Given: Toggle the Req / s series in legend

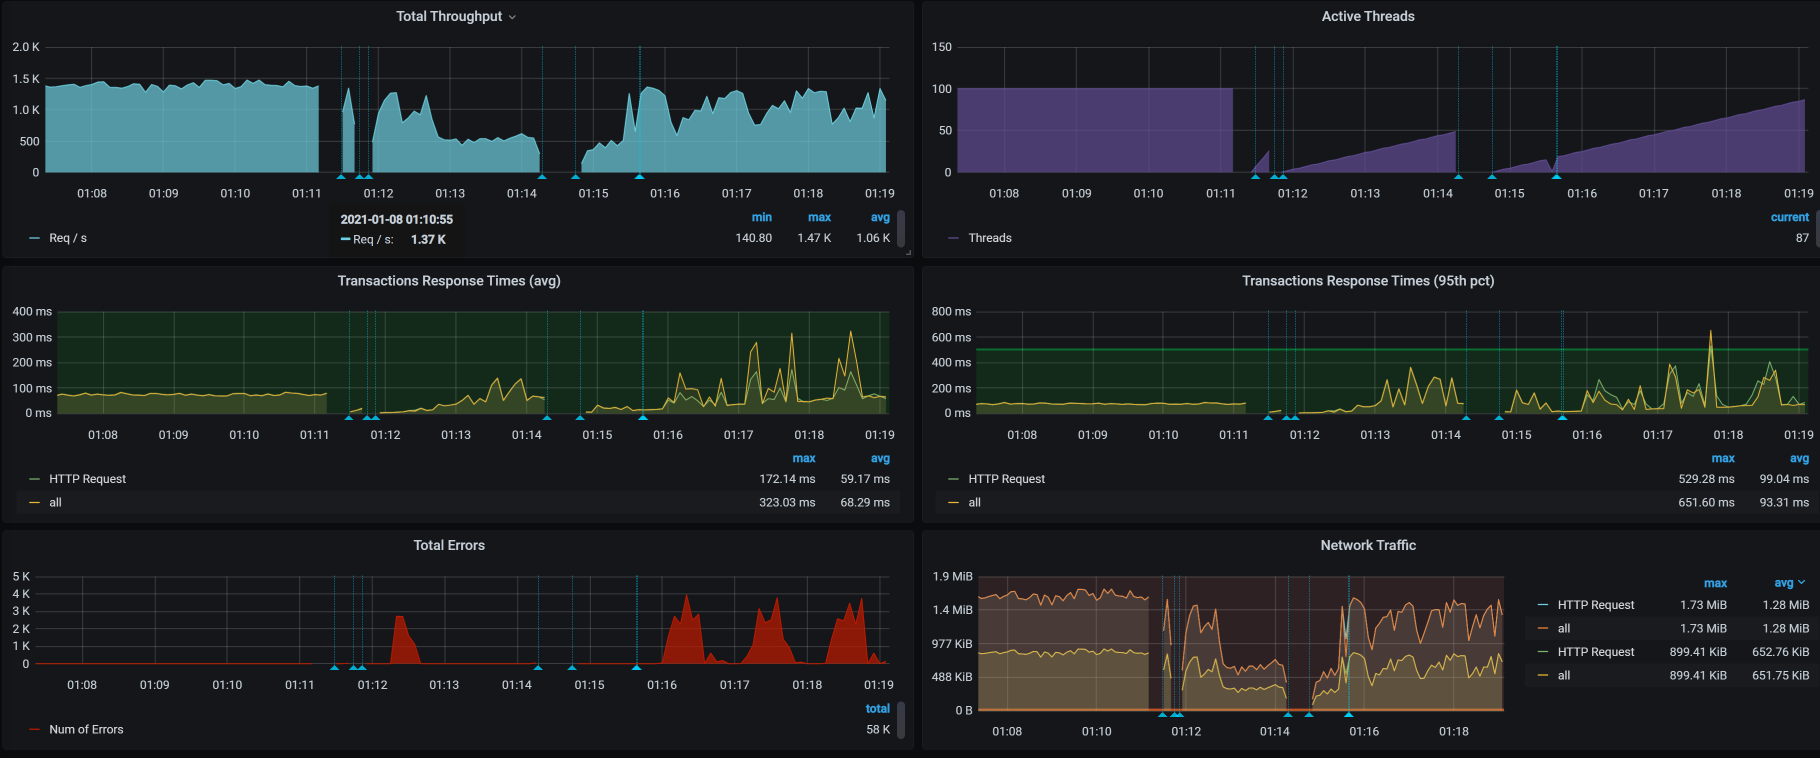Looking at the screenshot, I should tap(68, 238).
